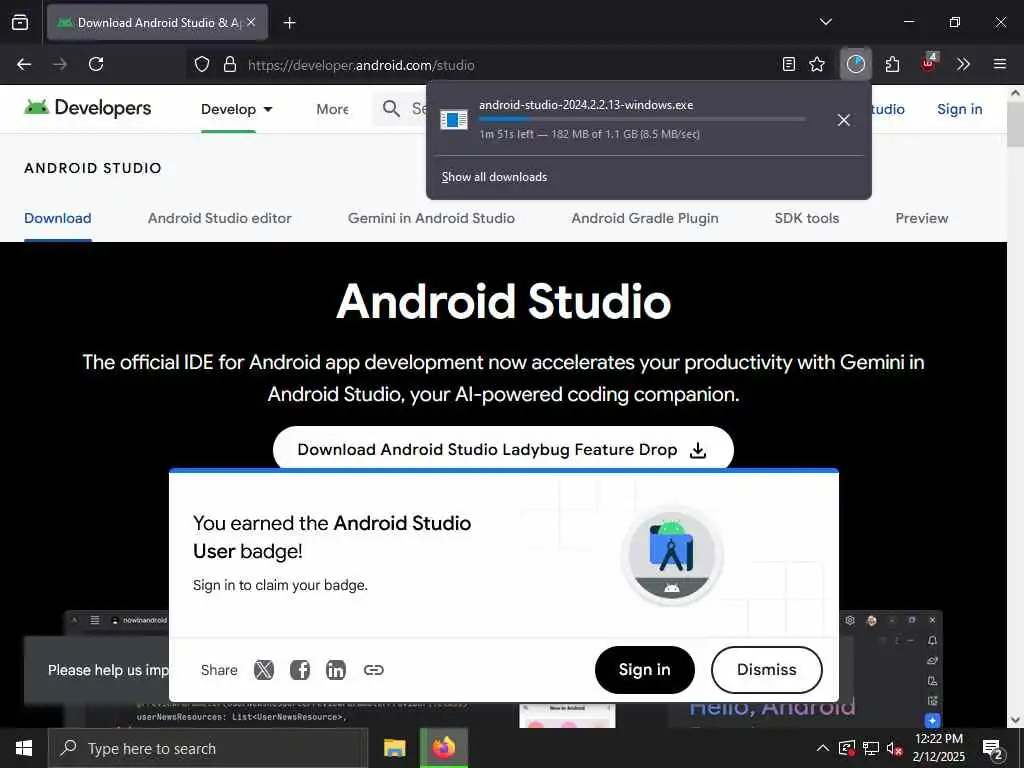This screenshot has width=1024, height=768.
Task: Toggle reader view icon
Action: 788,64
